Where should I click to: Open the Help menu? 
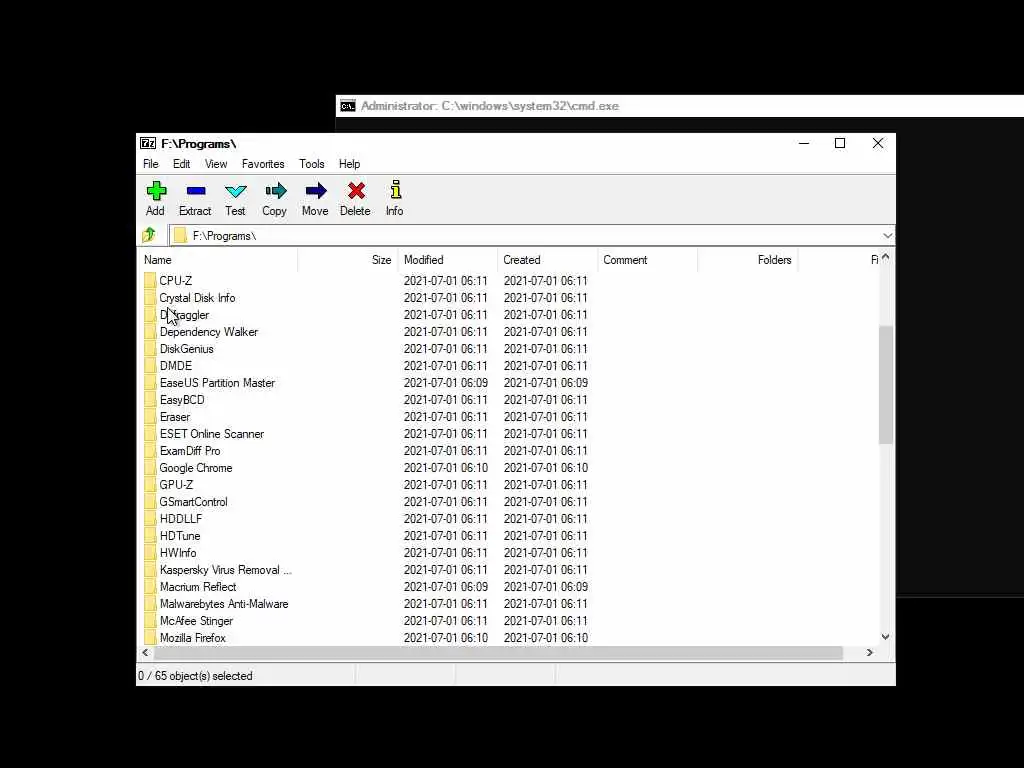pyautogui.click(x=349, y=164)
